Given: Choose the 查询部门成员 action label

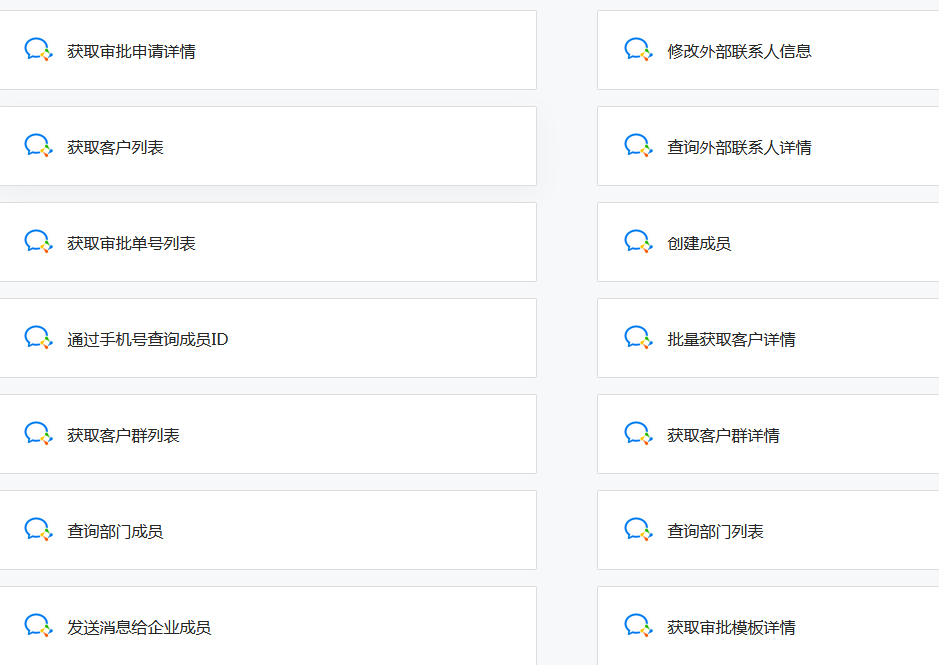Looking at the screenshot, I should [x=116, y=531].
